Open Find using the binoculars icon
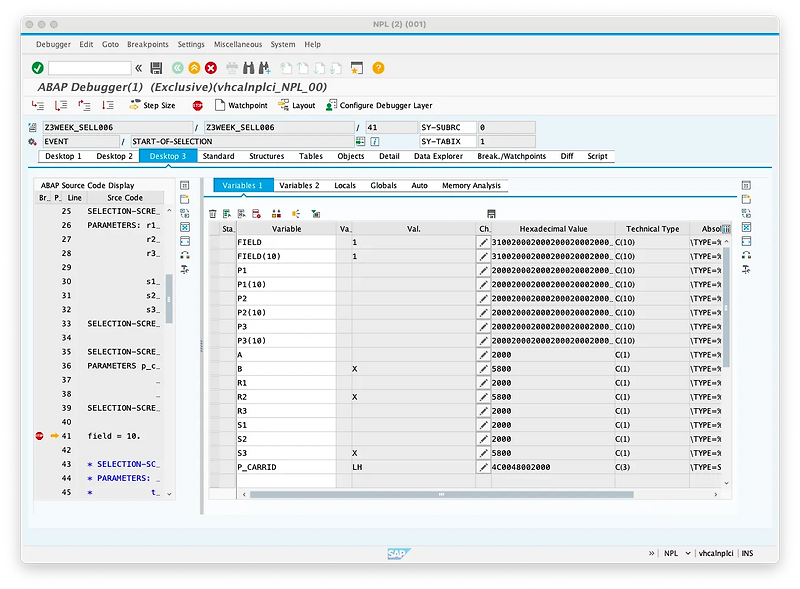This screenshot has height=589, width=800. (247, 68)
